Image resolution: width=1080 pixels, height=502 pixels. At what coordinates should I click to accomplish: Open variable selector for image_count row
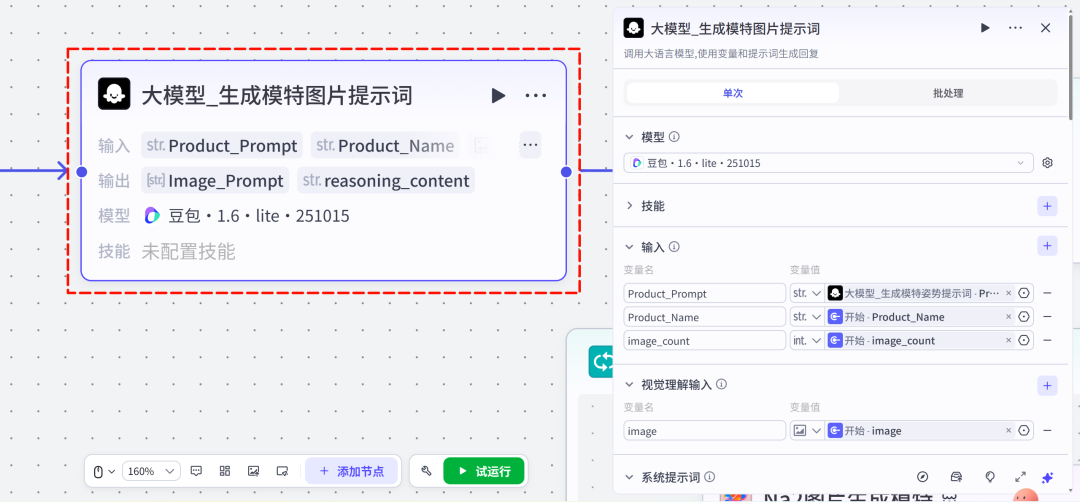tap(1024, 340)
